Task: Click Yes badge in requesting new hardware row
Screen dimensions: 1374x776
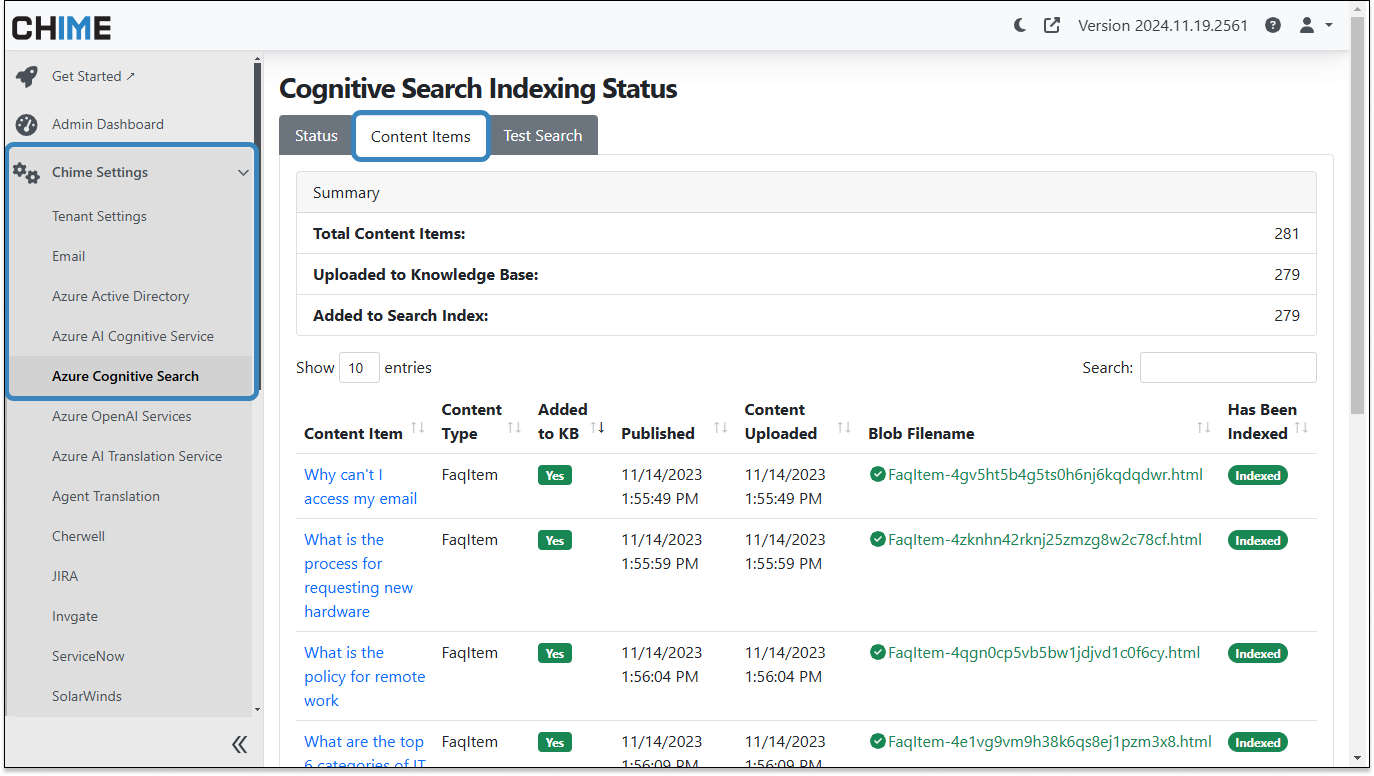Action: [555, 540]
